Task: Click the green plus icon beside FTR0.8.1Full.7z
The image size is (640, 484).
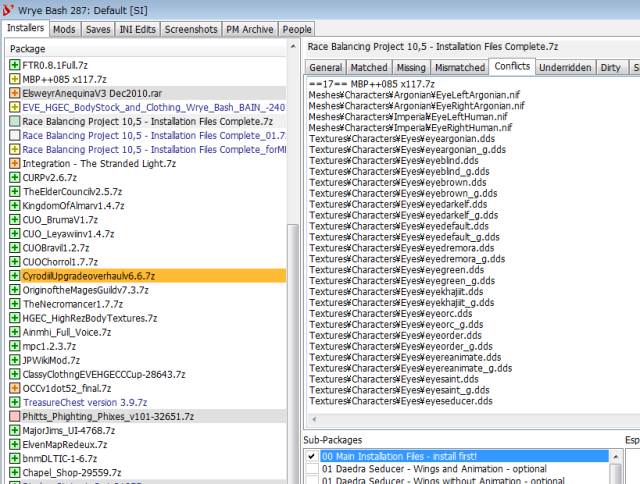Action: tap(14, 65)
